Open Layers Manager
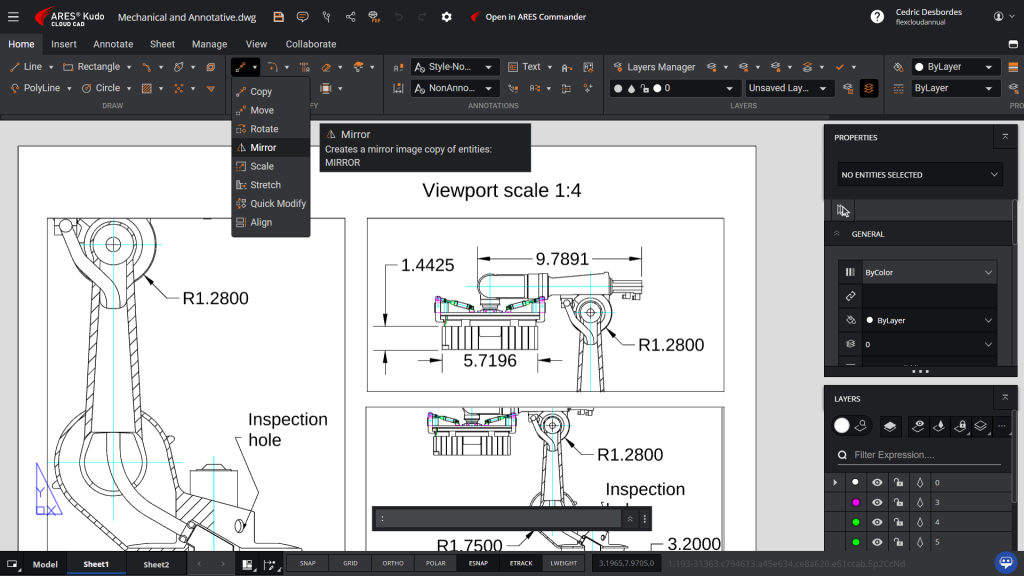 pos(654,67)
